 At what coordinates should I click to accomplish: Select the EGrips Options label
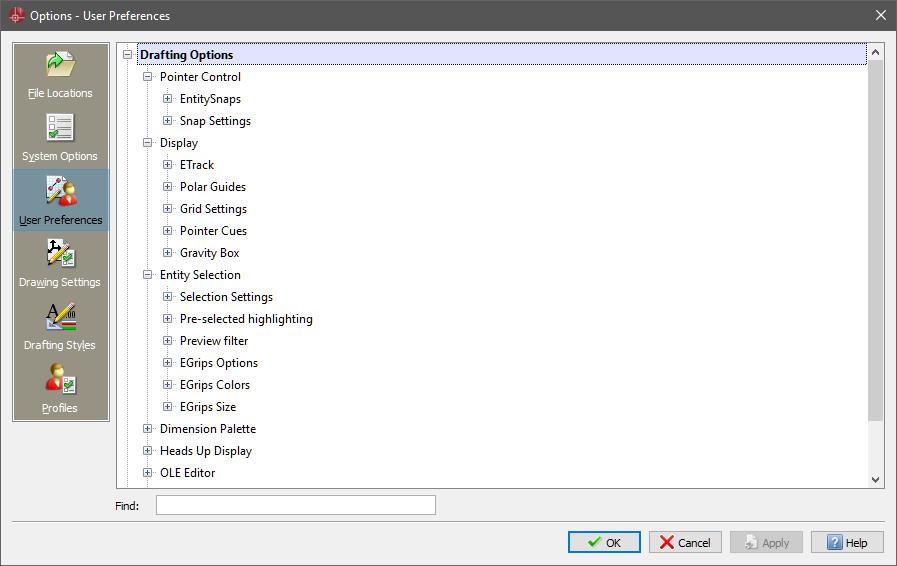coord(219,363)
